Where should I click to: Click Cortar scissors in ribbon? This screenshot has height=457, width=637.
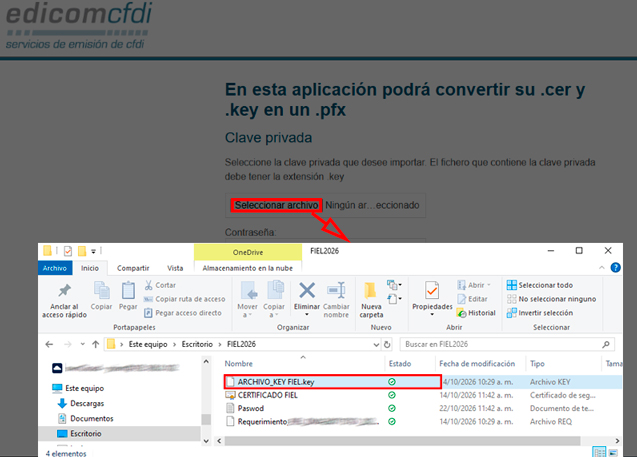160,285
